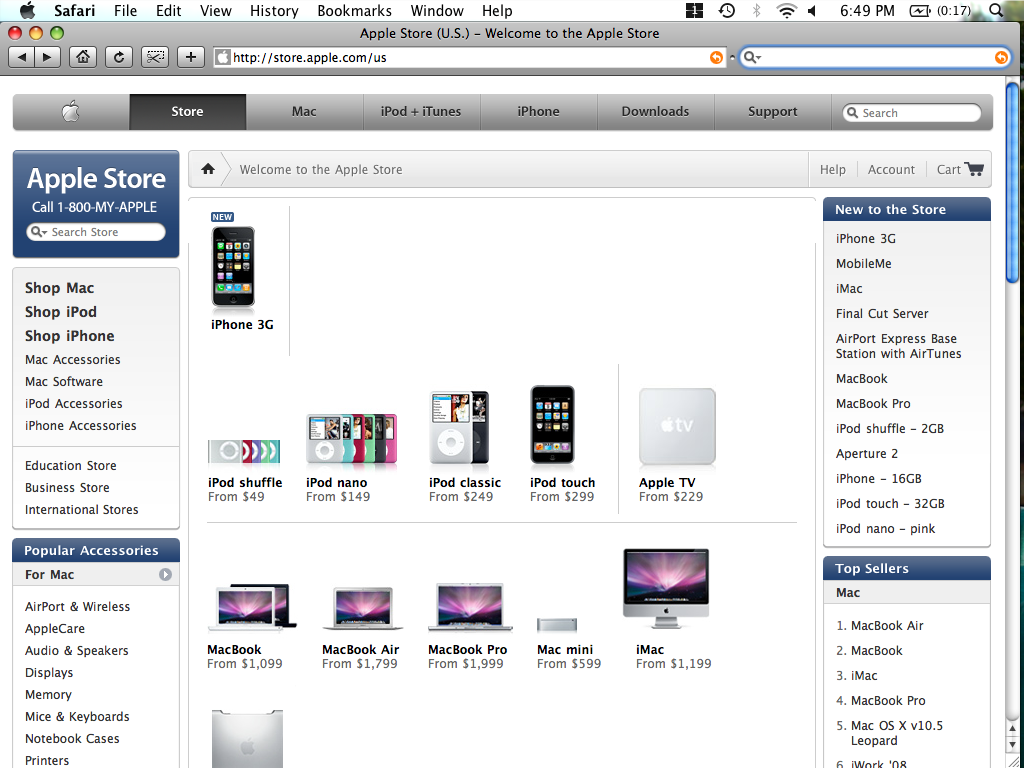The height and width of the screenshot is (768, 1024).
Task: Open Final Cut Server link
Action: [x=882, y=313]
